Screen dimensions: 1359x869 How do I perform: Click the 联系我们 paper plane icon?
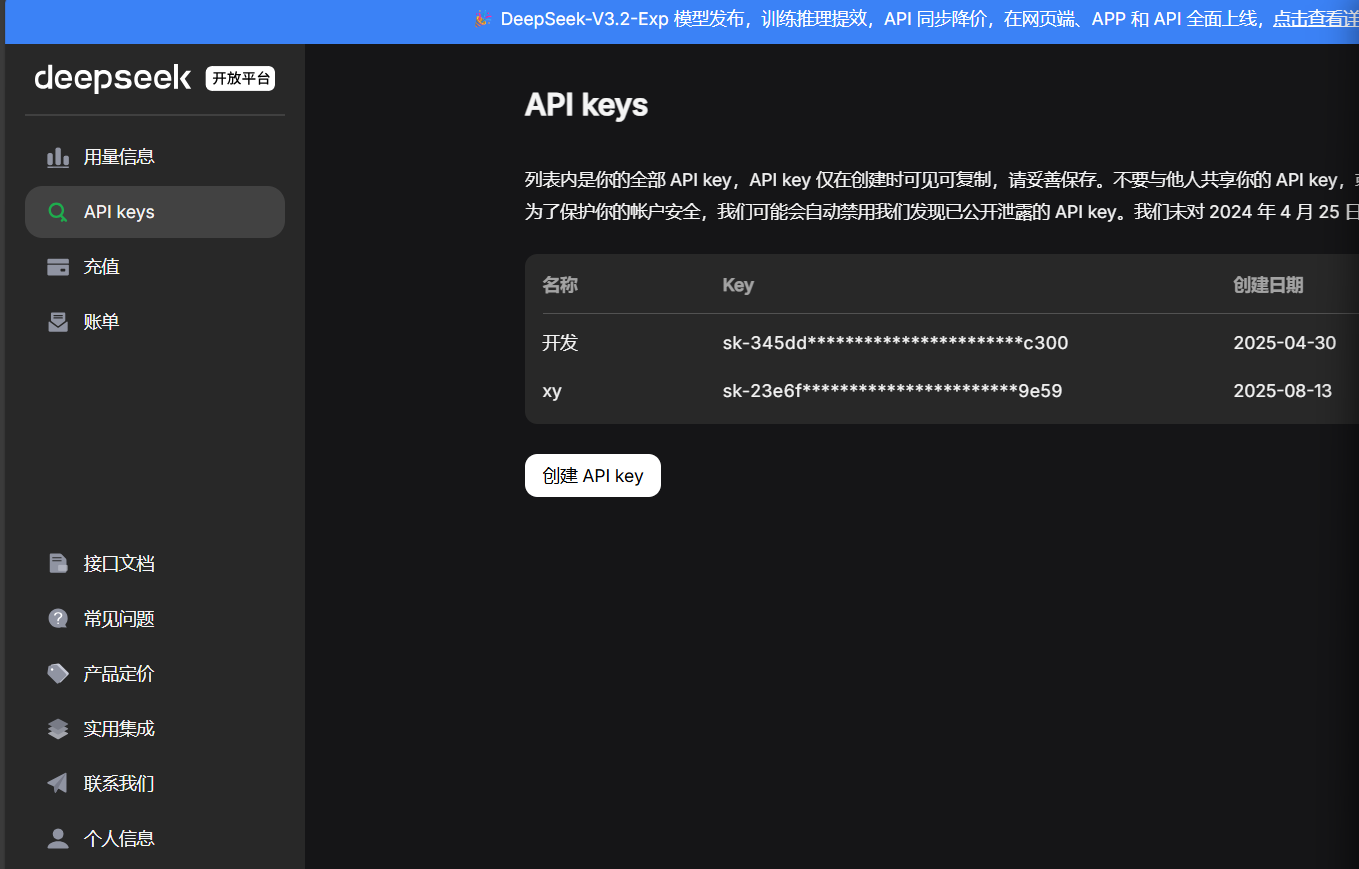click(58, 784)
